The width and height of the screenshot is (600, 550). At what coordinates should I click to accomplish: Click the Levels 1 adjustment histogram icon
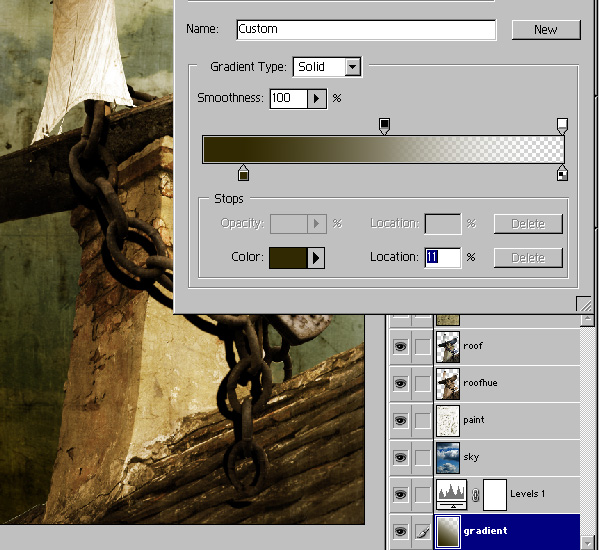[x=452, y=495]
